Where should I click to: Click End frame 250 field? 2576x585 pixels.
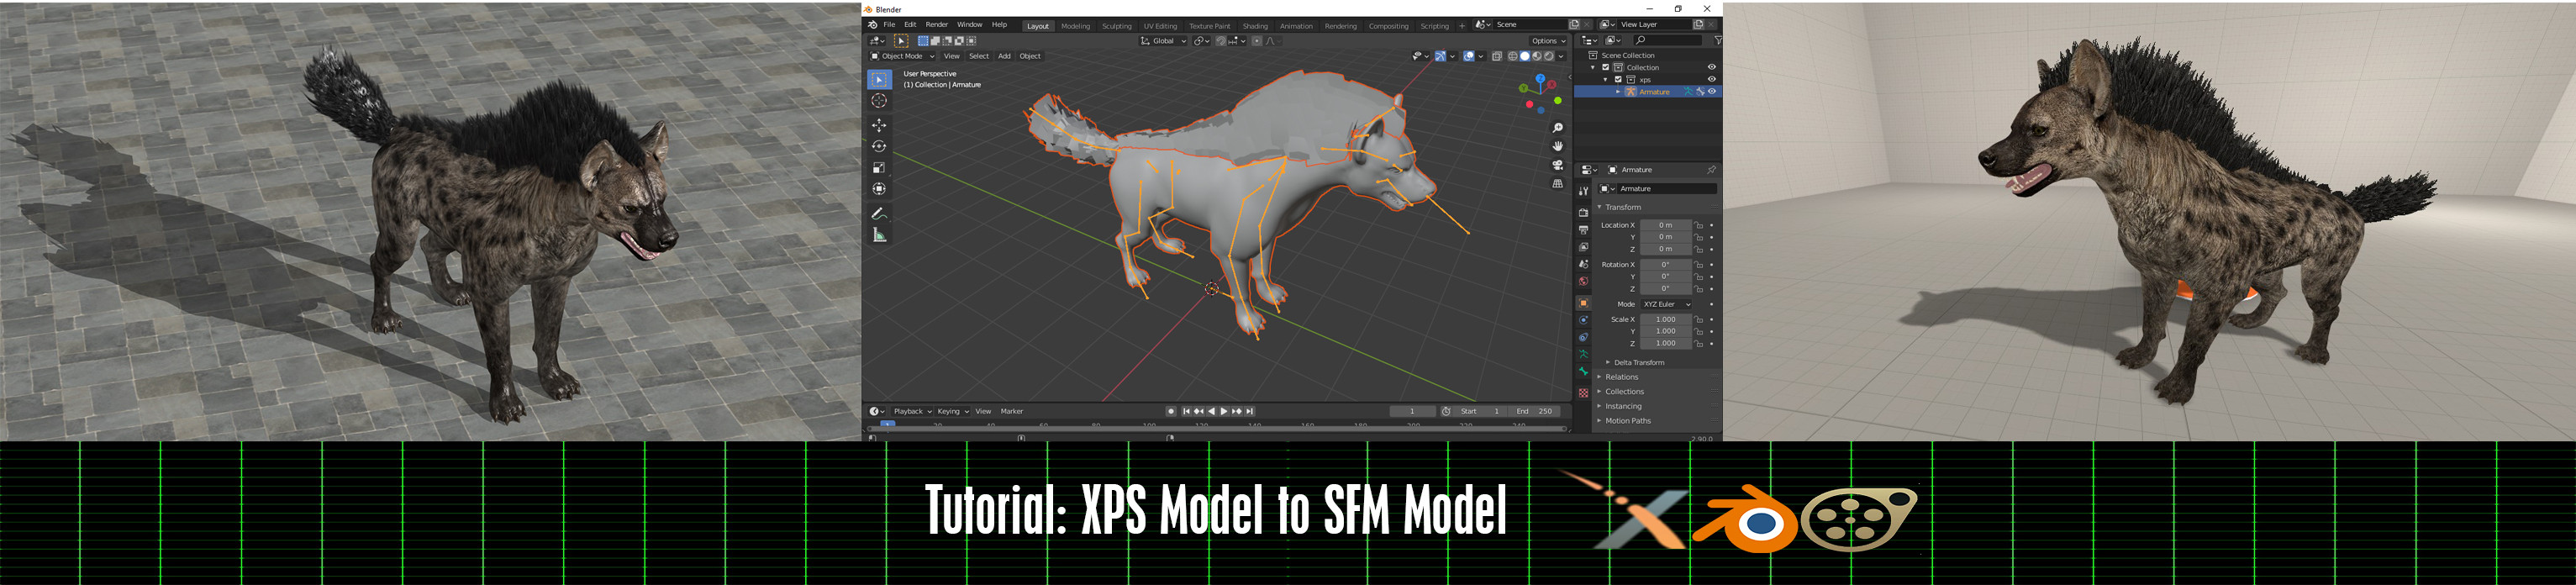point(1535,411)
